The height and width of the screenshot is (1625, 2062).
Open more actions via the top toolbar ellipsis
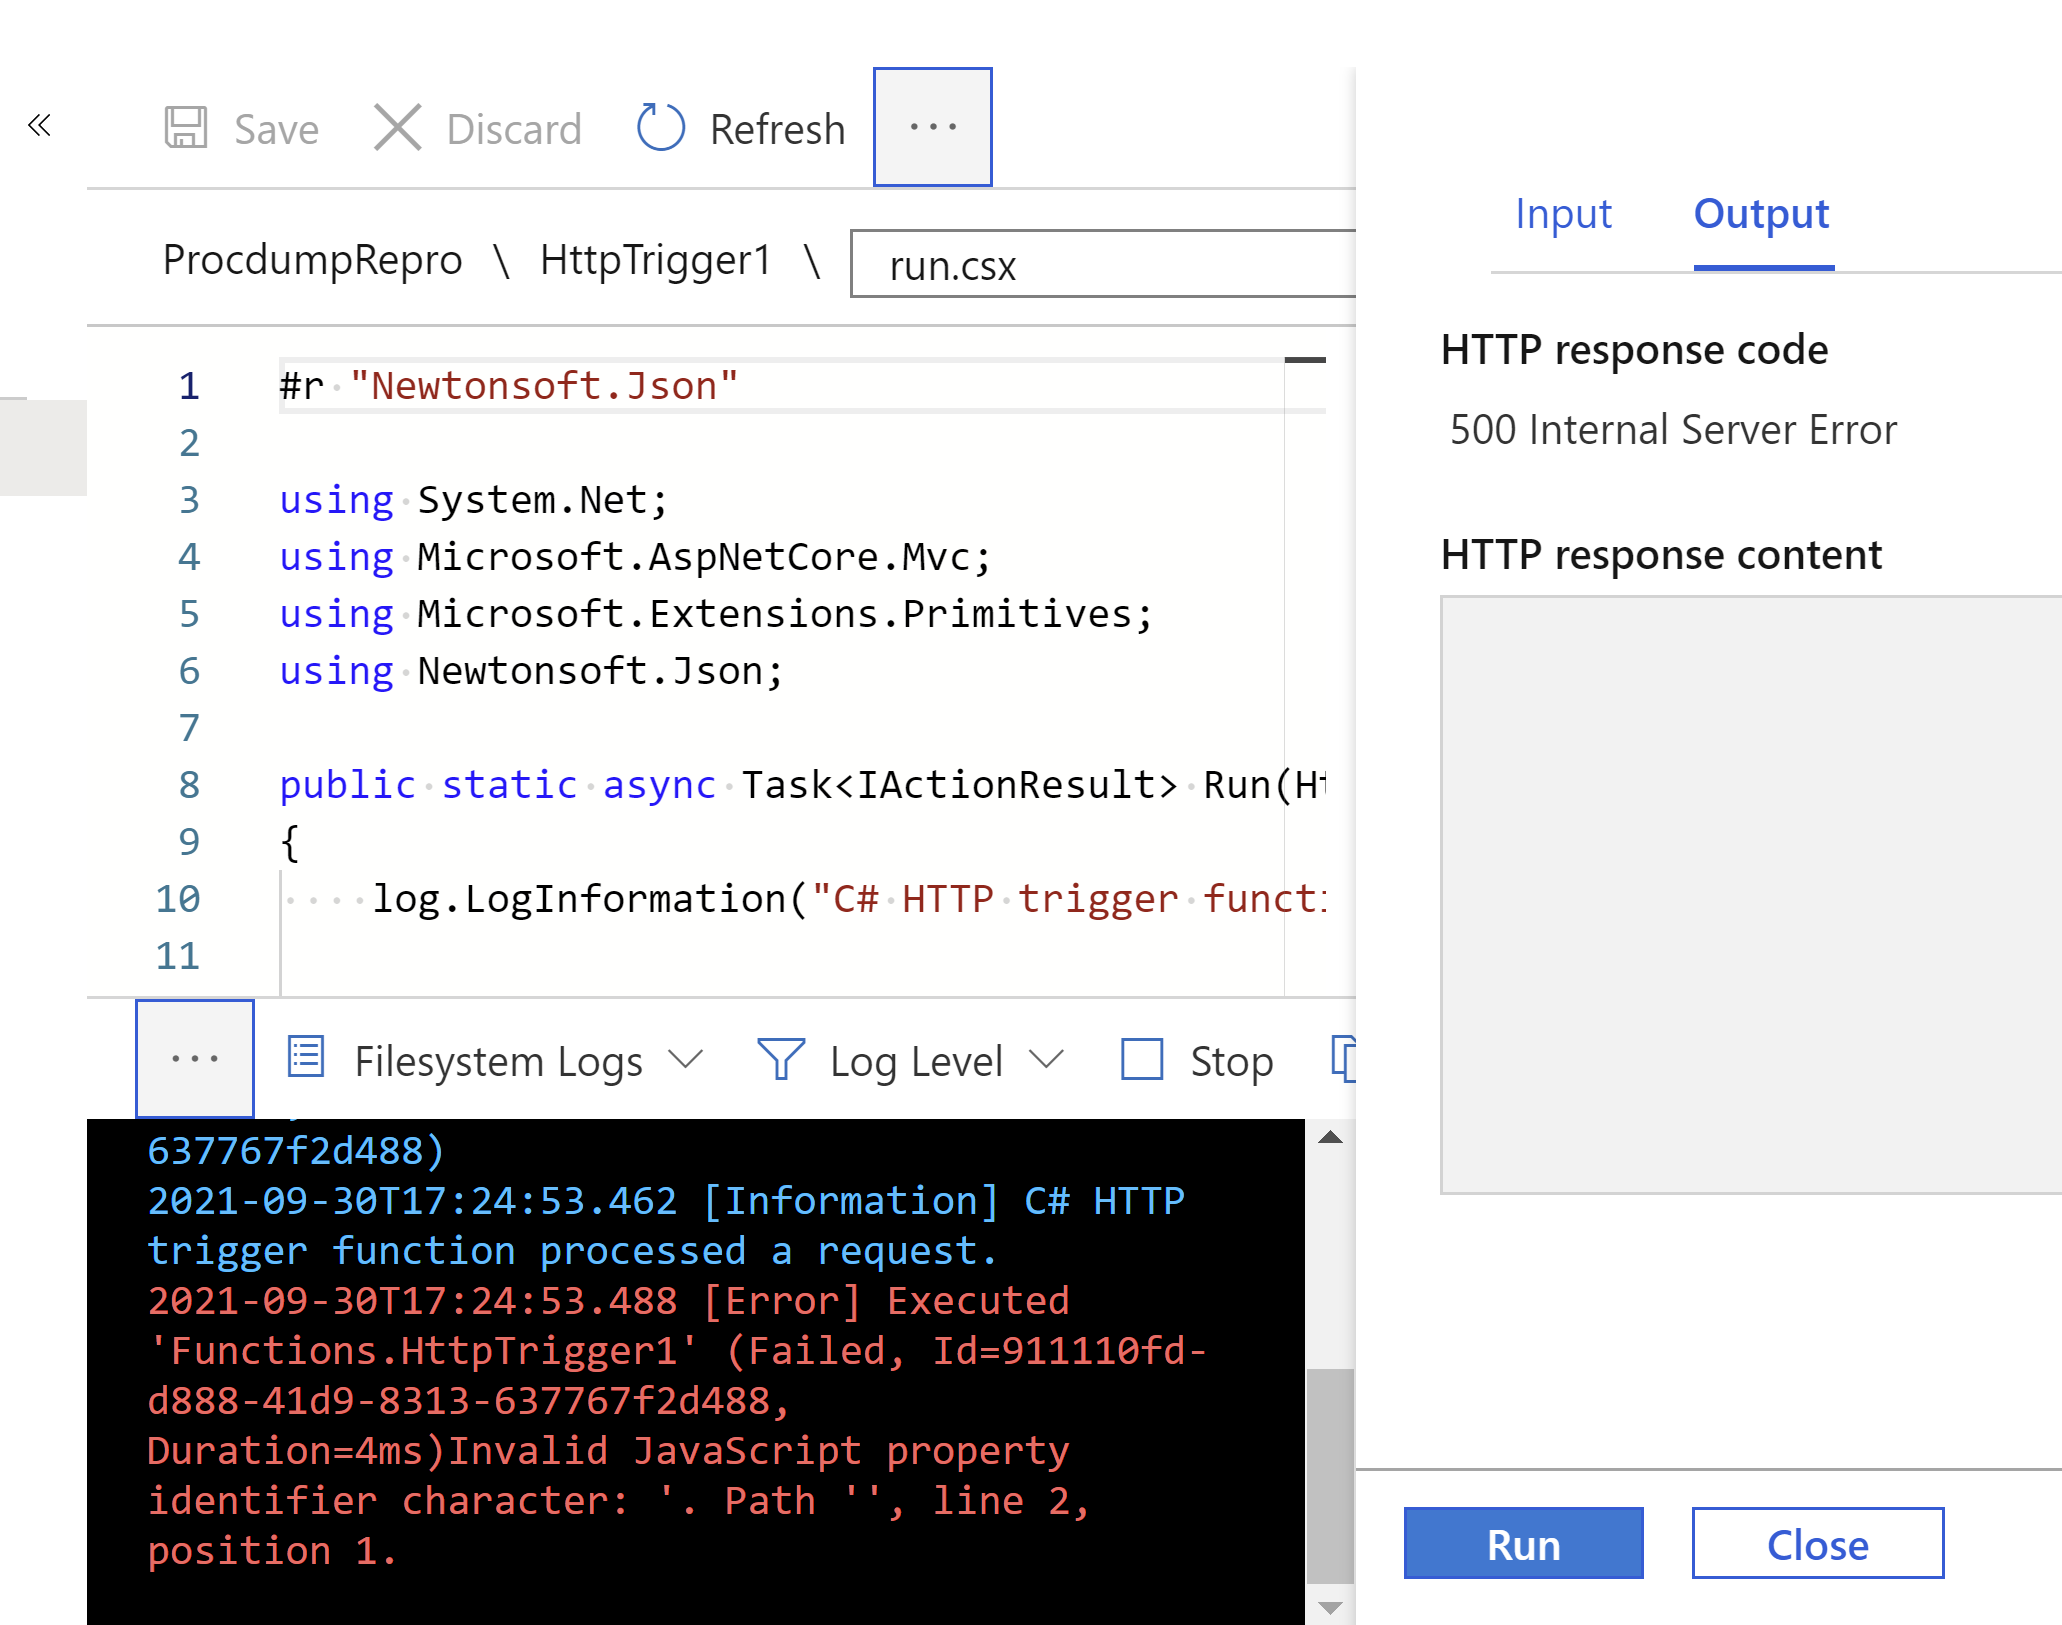click(x=931, y=126)
